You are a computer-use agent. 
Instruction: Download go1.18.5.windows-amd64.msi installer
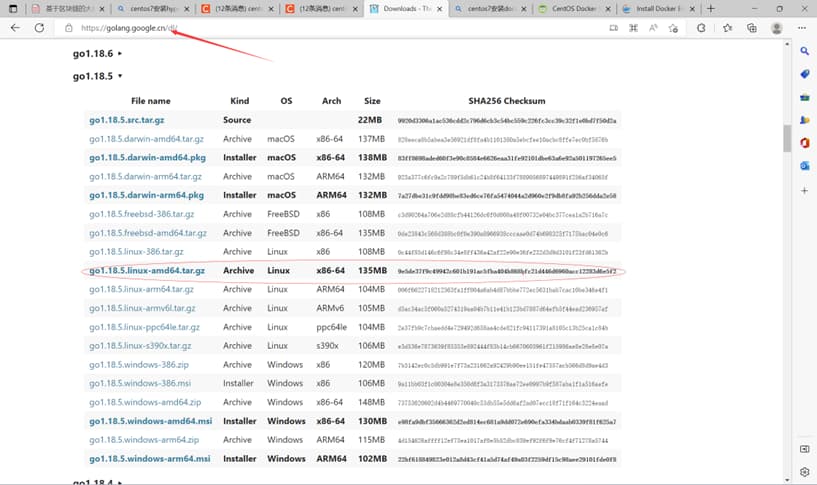coord(151,421)
